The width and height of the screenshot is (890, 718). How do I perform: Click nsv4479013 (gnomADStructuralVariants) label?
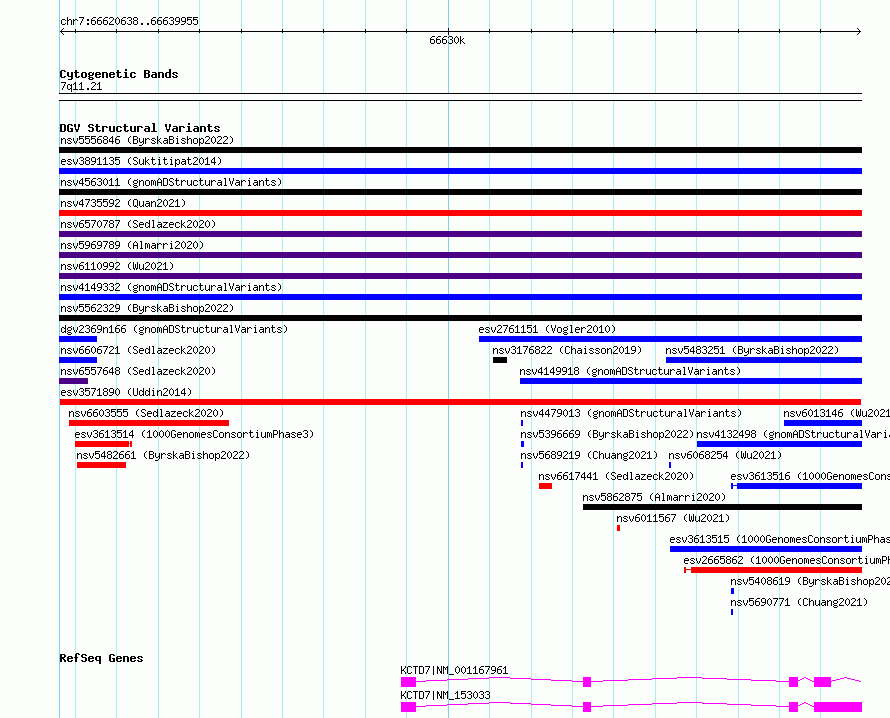[631, 413]
